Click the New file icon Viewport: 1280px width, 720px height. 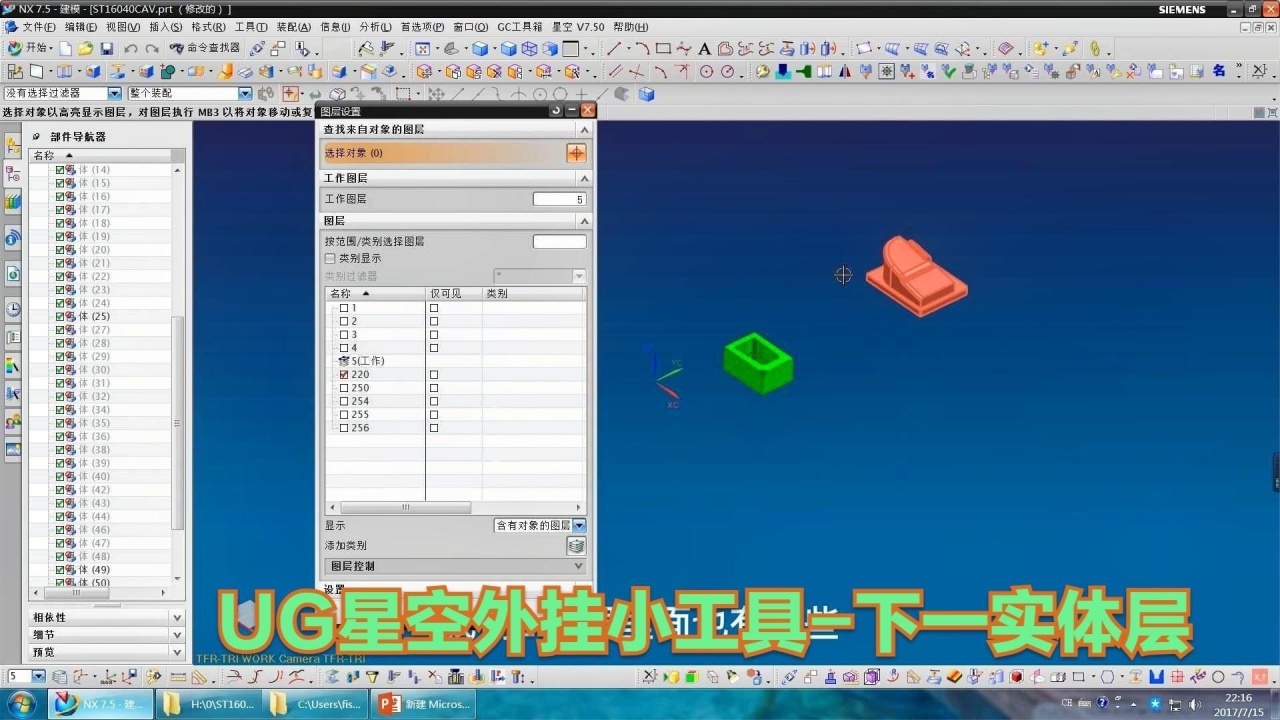(x=66, y=48)
